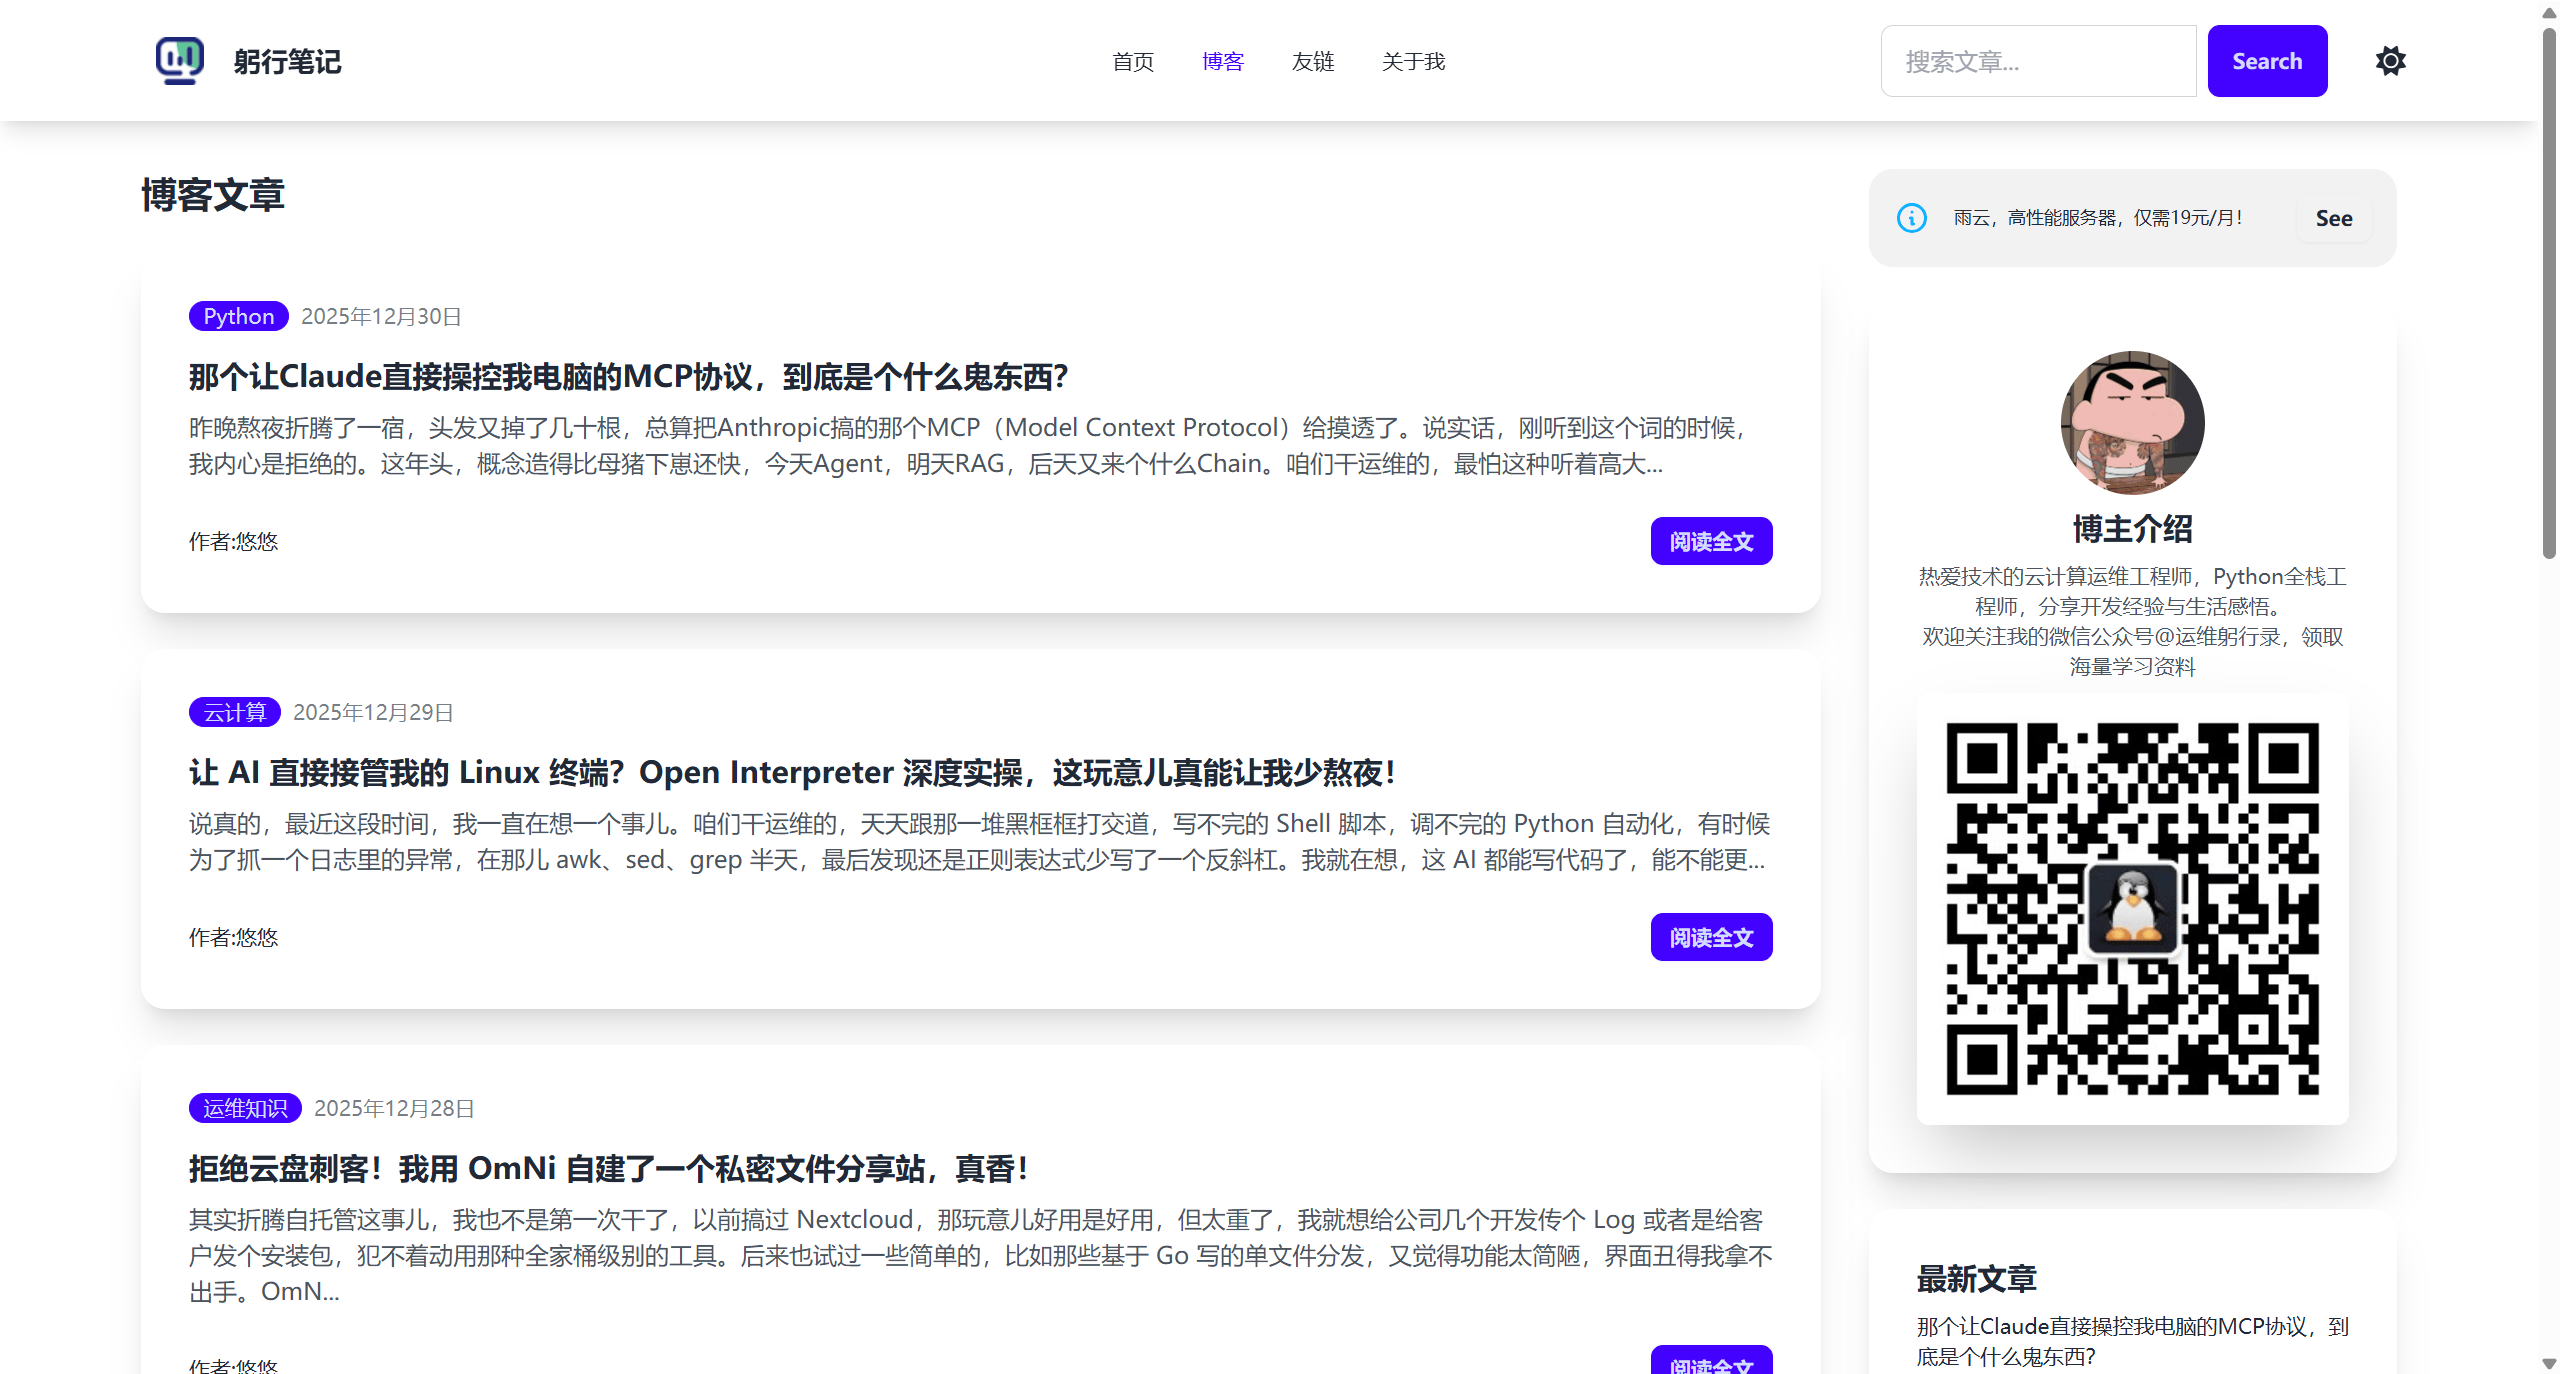
Task: Select the Python category tag
Action: (238, 316)
